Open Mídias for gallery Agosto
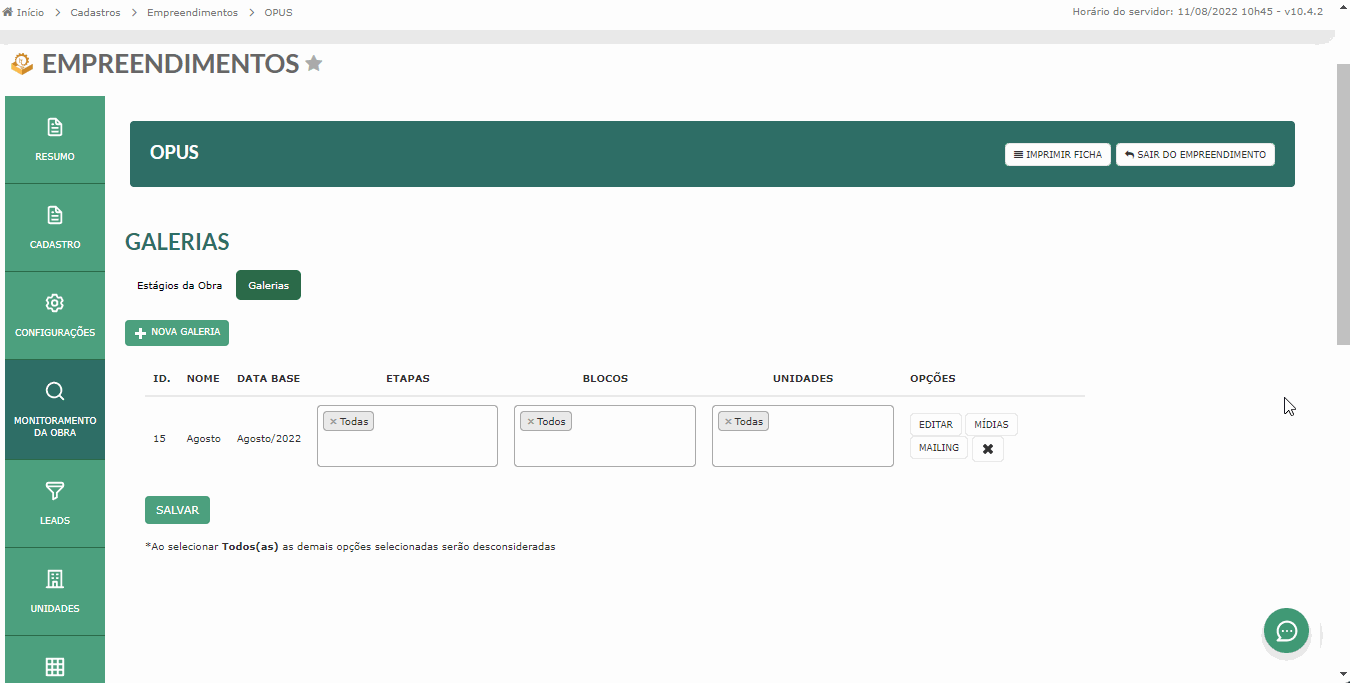 (991, 425)
